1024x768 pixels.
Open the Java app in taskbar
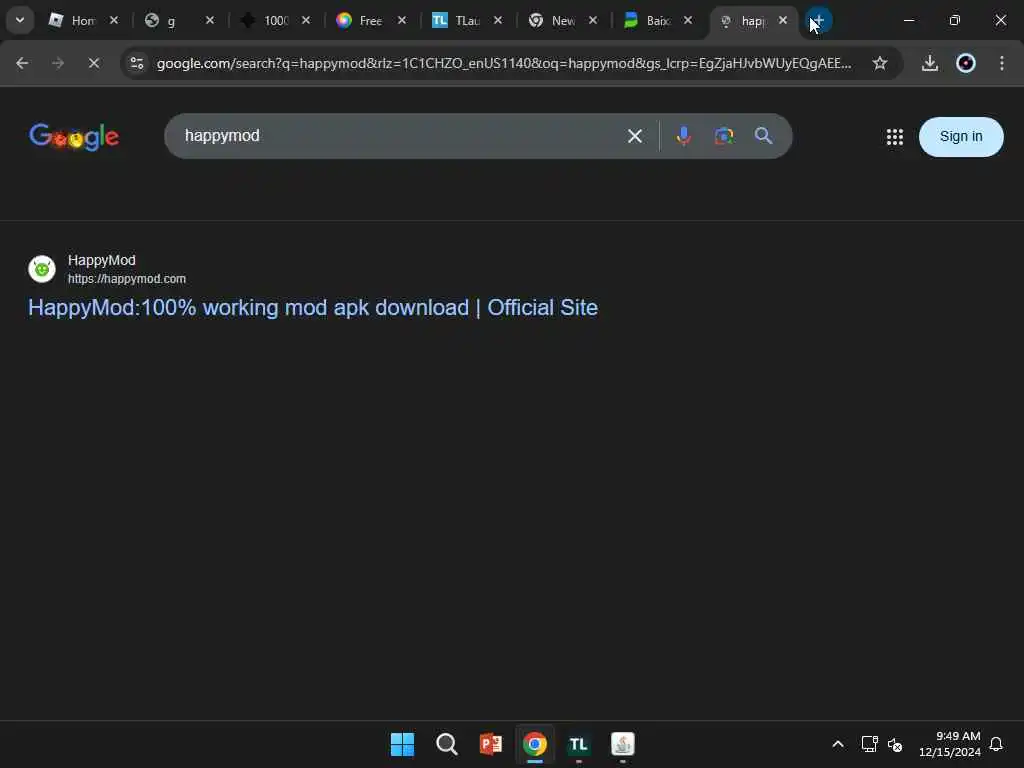622,744
